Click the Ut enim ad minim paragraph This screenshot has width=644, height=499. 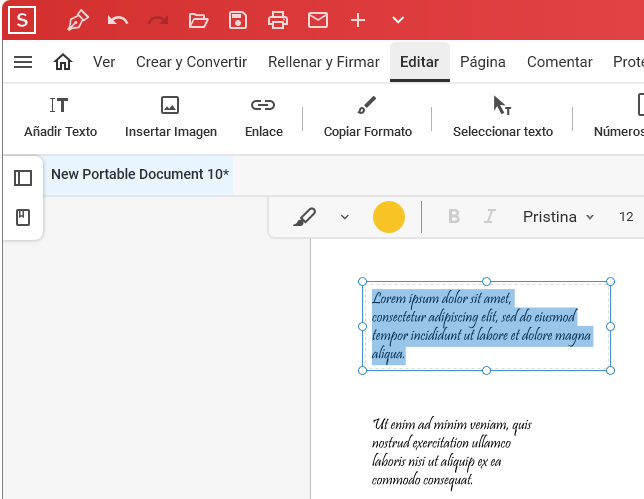[x=451, y=453]
